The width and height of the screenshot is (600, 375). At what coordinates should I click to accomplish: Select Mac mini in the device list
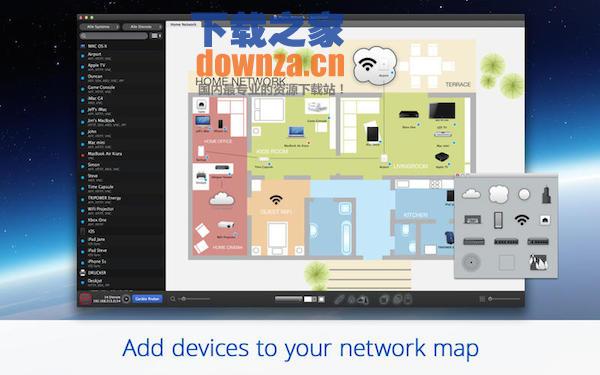point(121,144)
